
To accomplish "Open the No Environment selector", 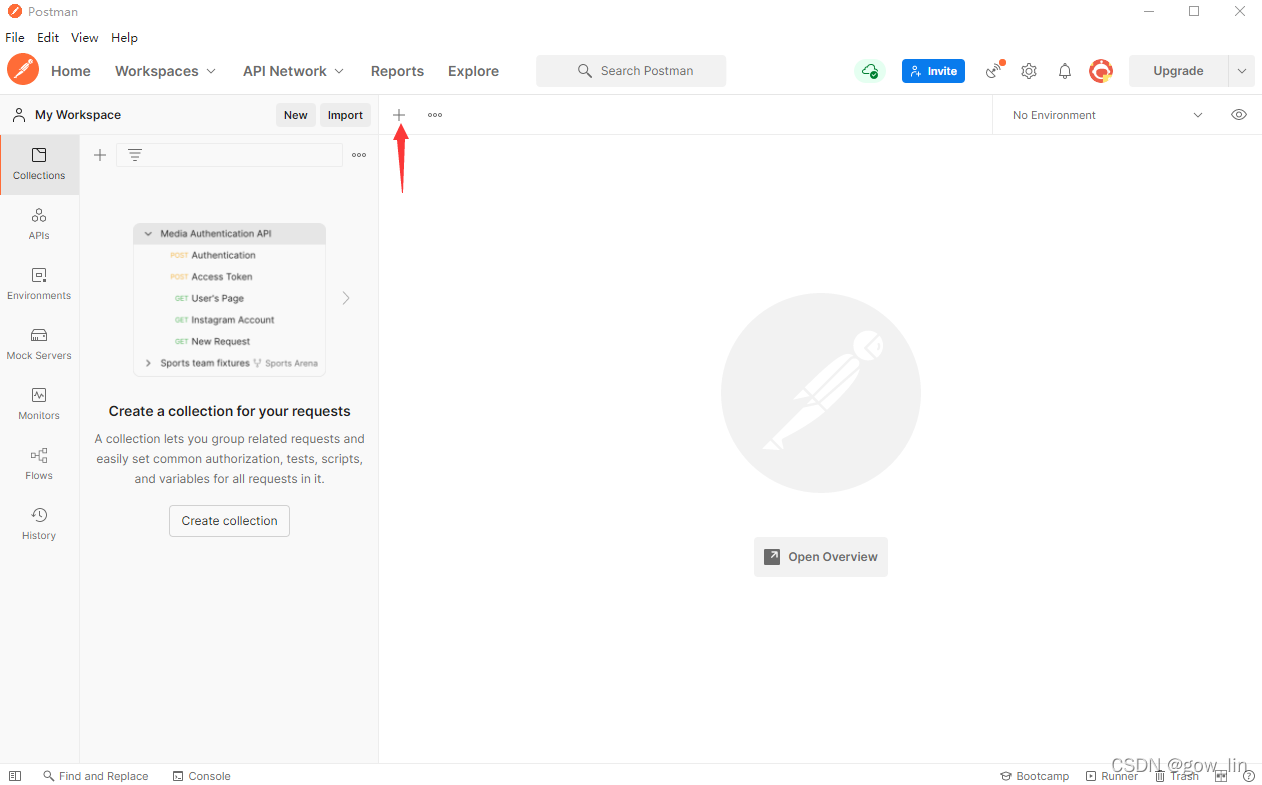I will pos(1107,115).
